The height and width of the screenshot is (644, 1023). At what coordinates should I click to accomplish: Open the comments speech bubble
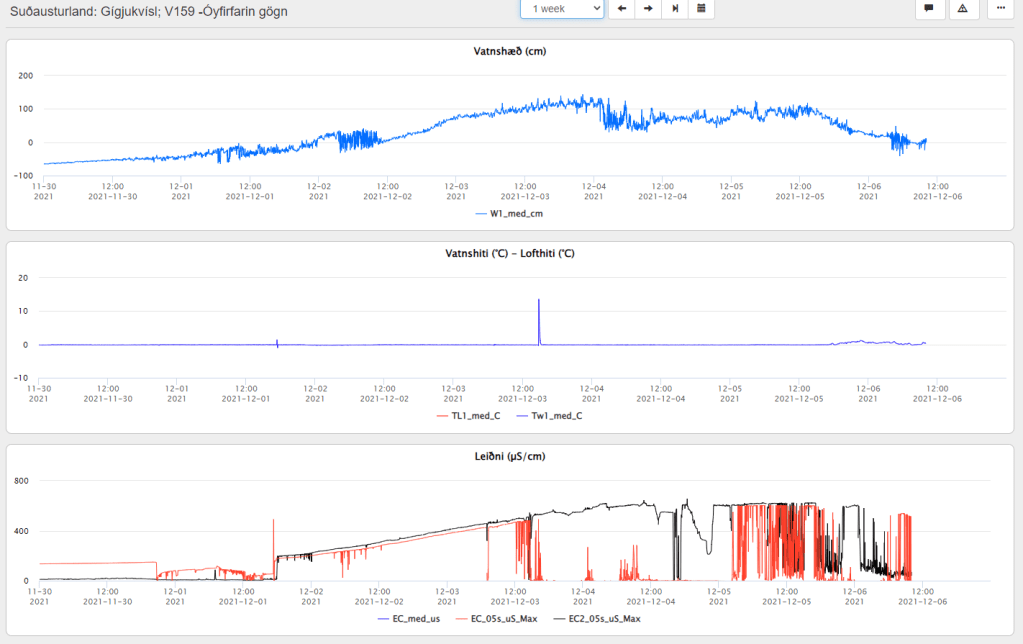(x=929, y=9)
